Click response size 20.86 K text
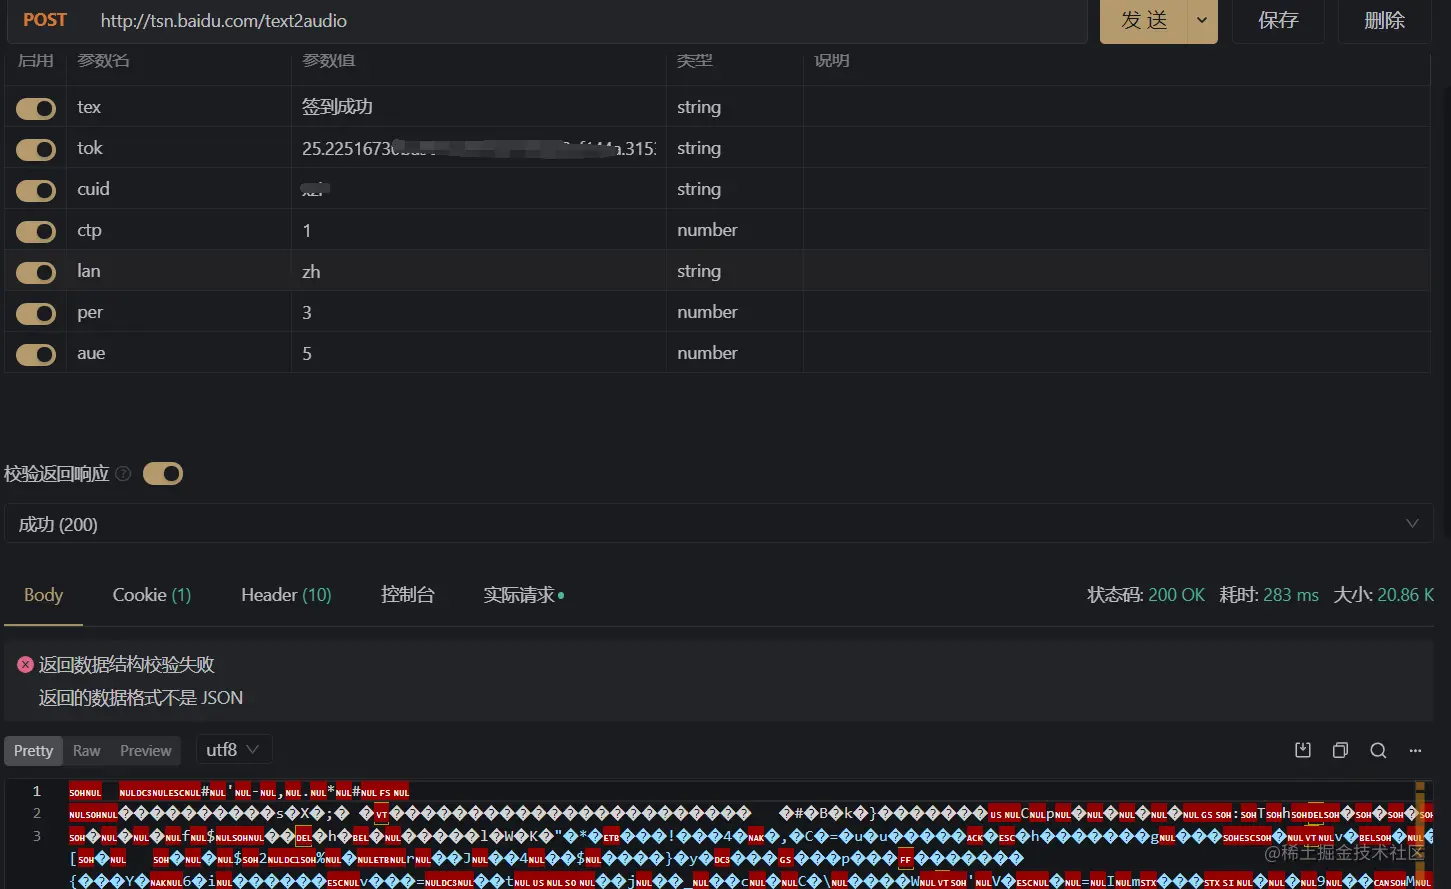The height and width of the screenshot is (889, 1451). pyautogui.click(x=1406, y=595)
